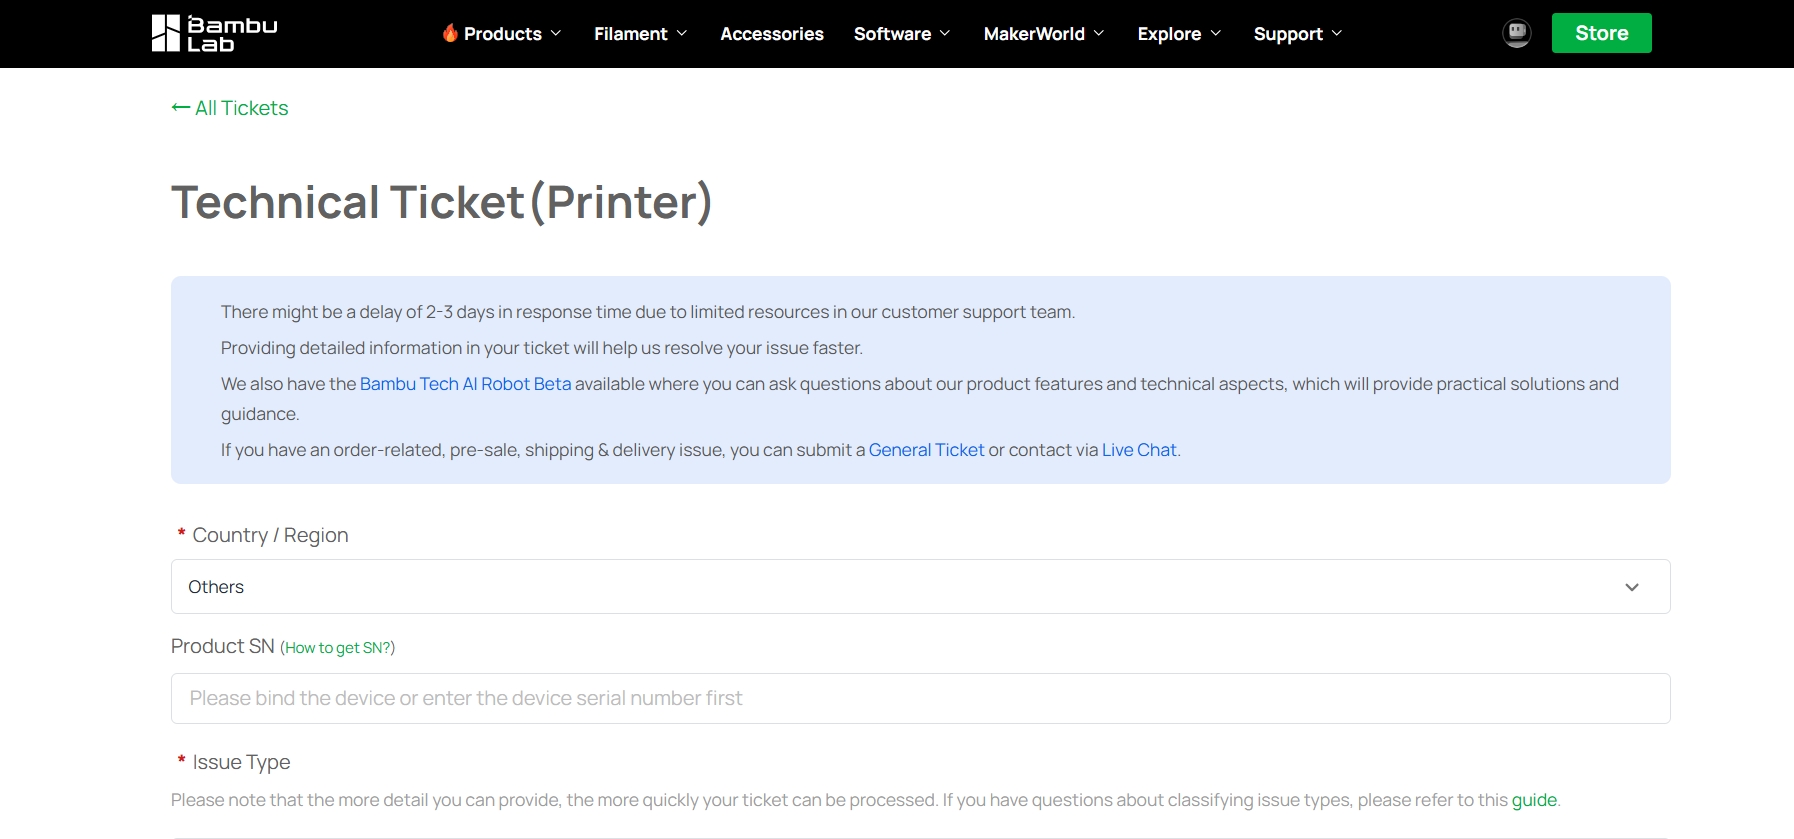
Task: Expand the Software chevron arrow
Action: click(x=944, y=33)
